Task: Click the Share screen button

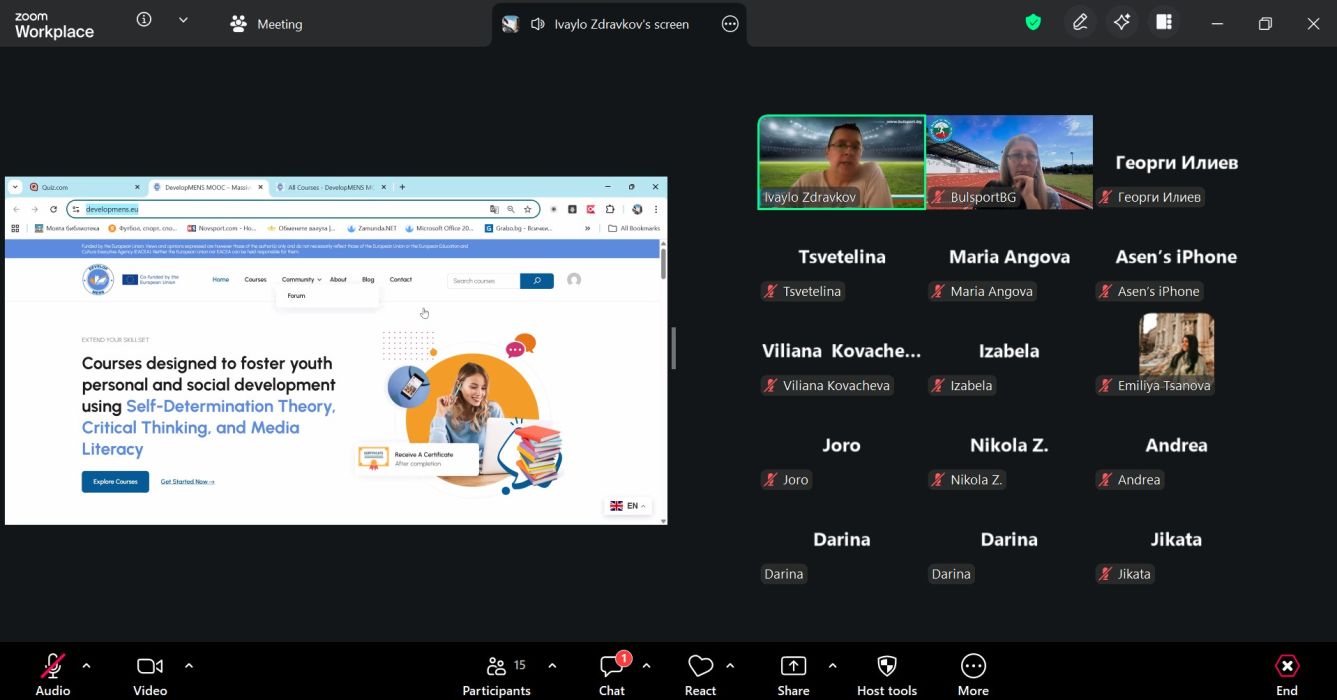Action: tap(793, 674)
